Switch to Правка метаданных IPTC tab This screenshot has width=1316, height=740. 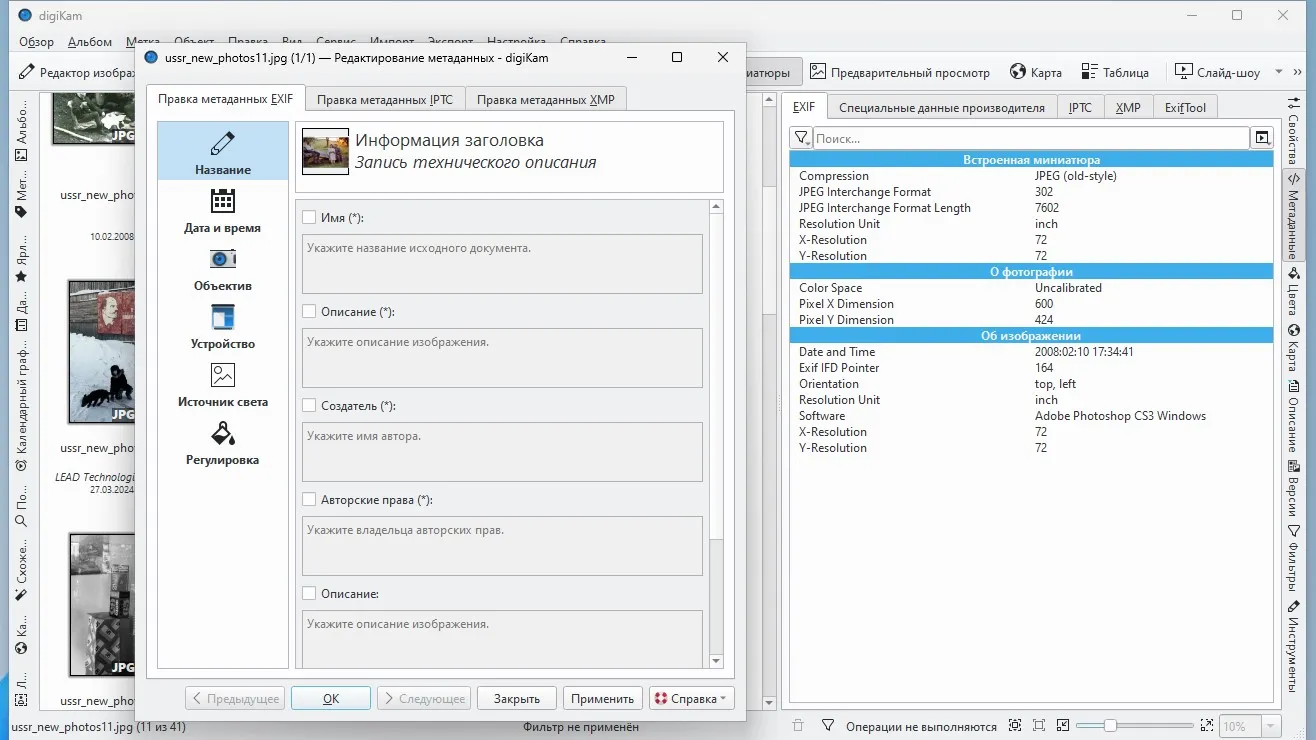384,100
